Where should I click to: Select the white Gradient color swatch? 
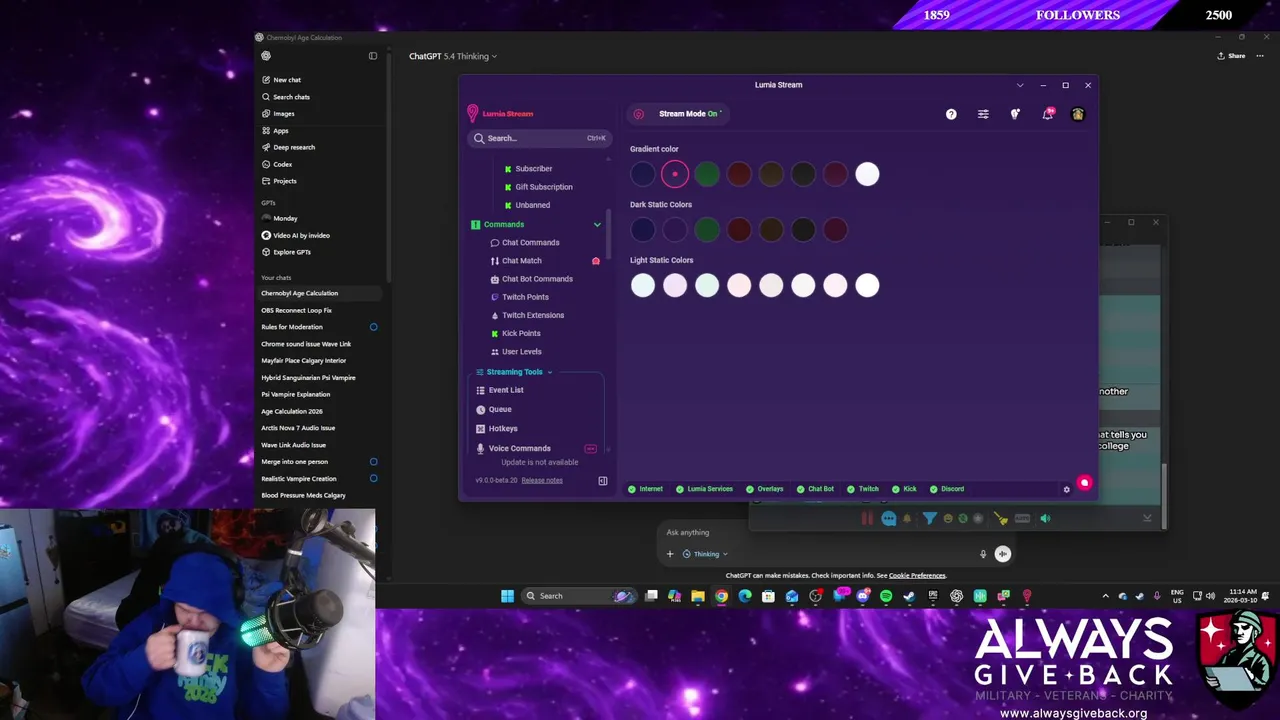click(867, 174)
